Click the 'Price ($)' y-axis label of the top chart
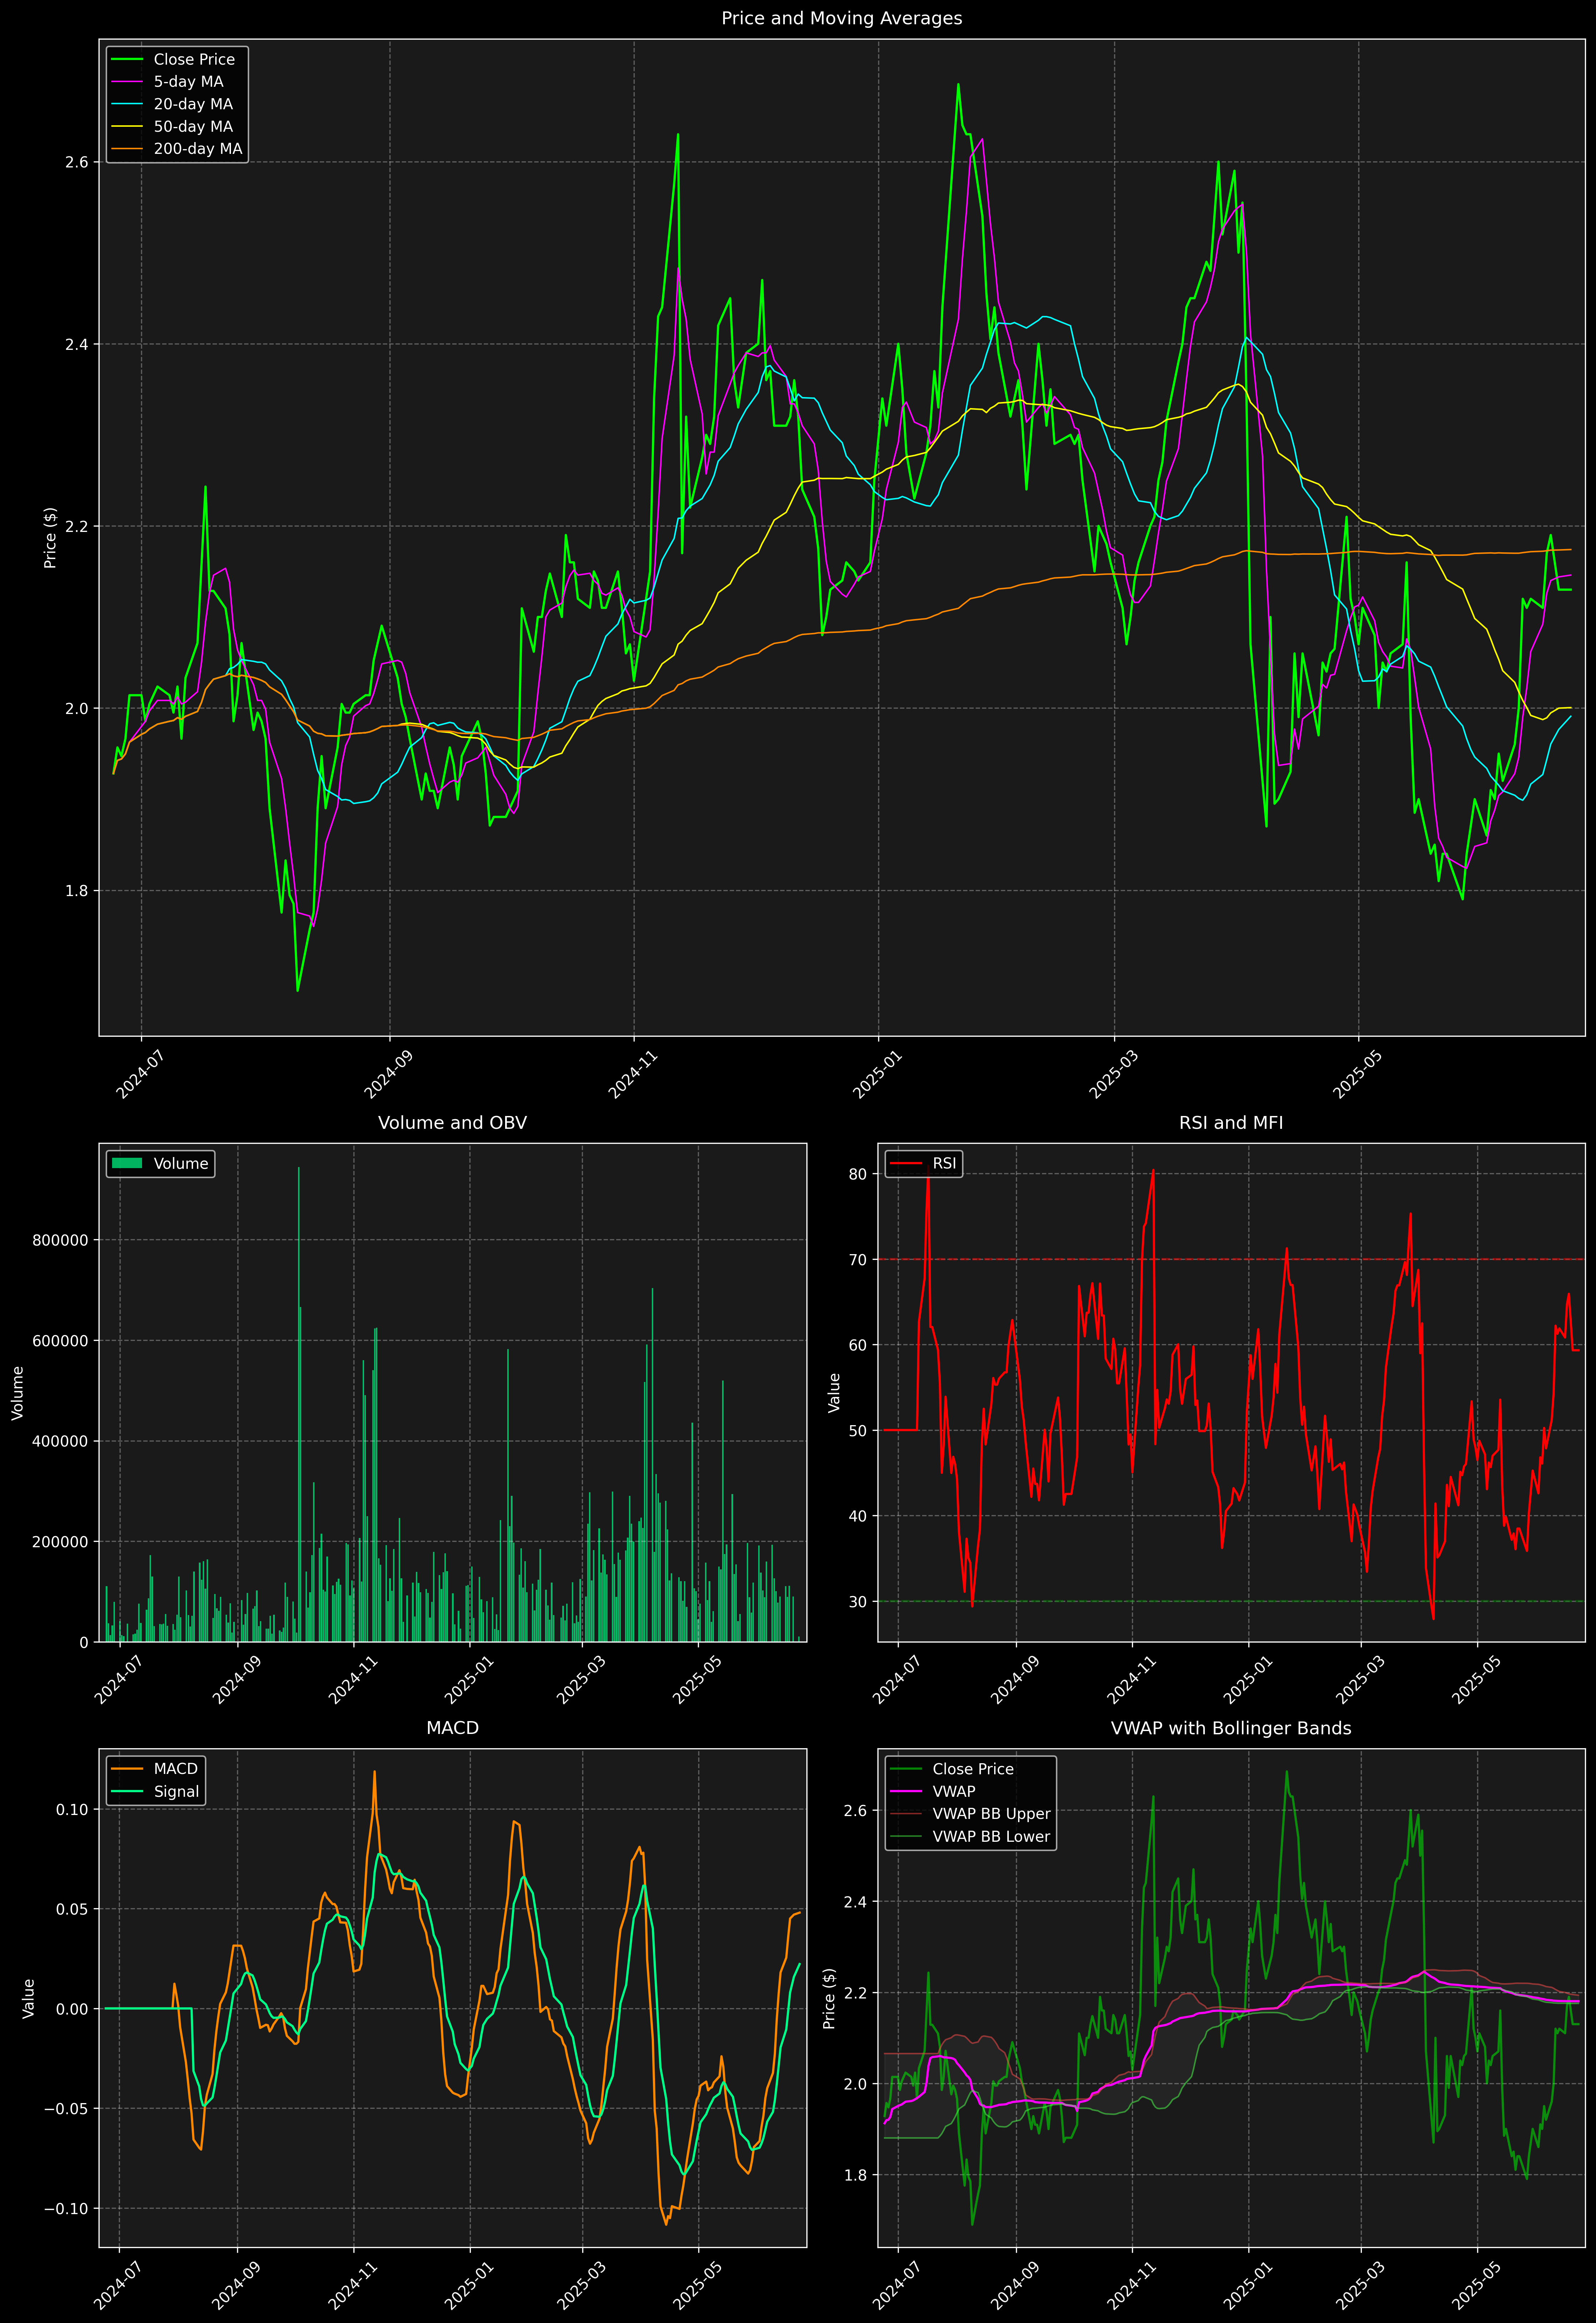Image resolution: width=1596 pixels, height=2323 pixels. [x=50, y=538]
